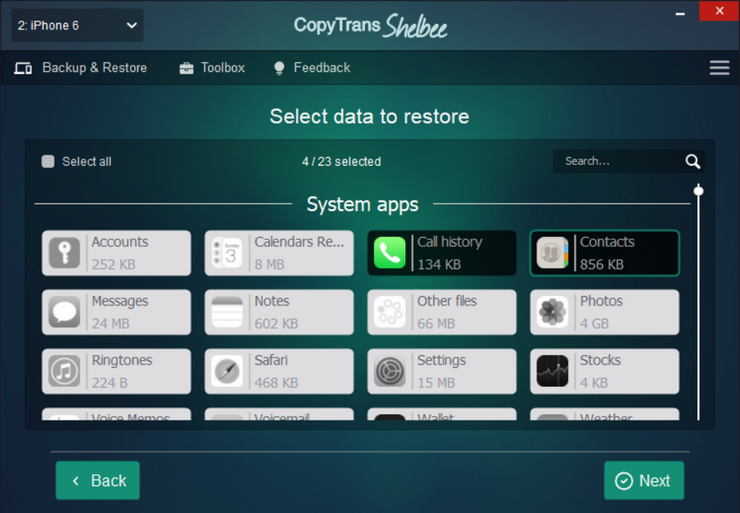
Task: Click the Photos flower icon
Action: pos(553,312)
